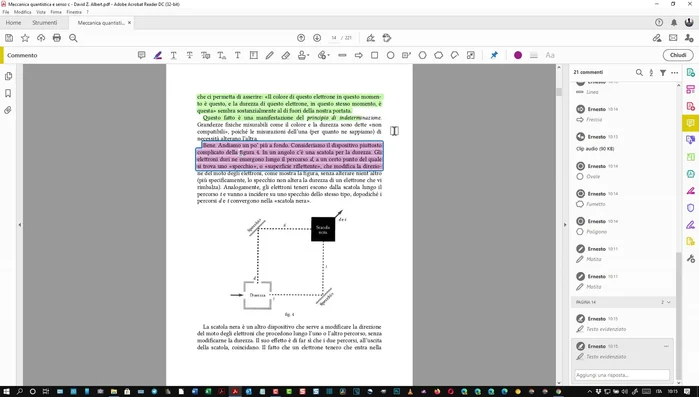Open the purple color picker
The image size is (699, 397).
click(518, 55)
